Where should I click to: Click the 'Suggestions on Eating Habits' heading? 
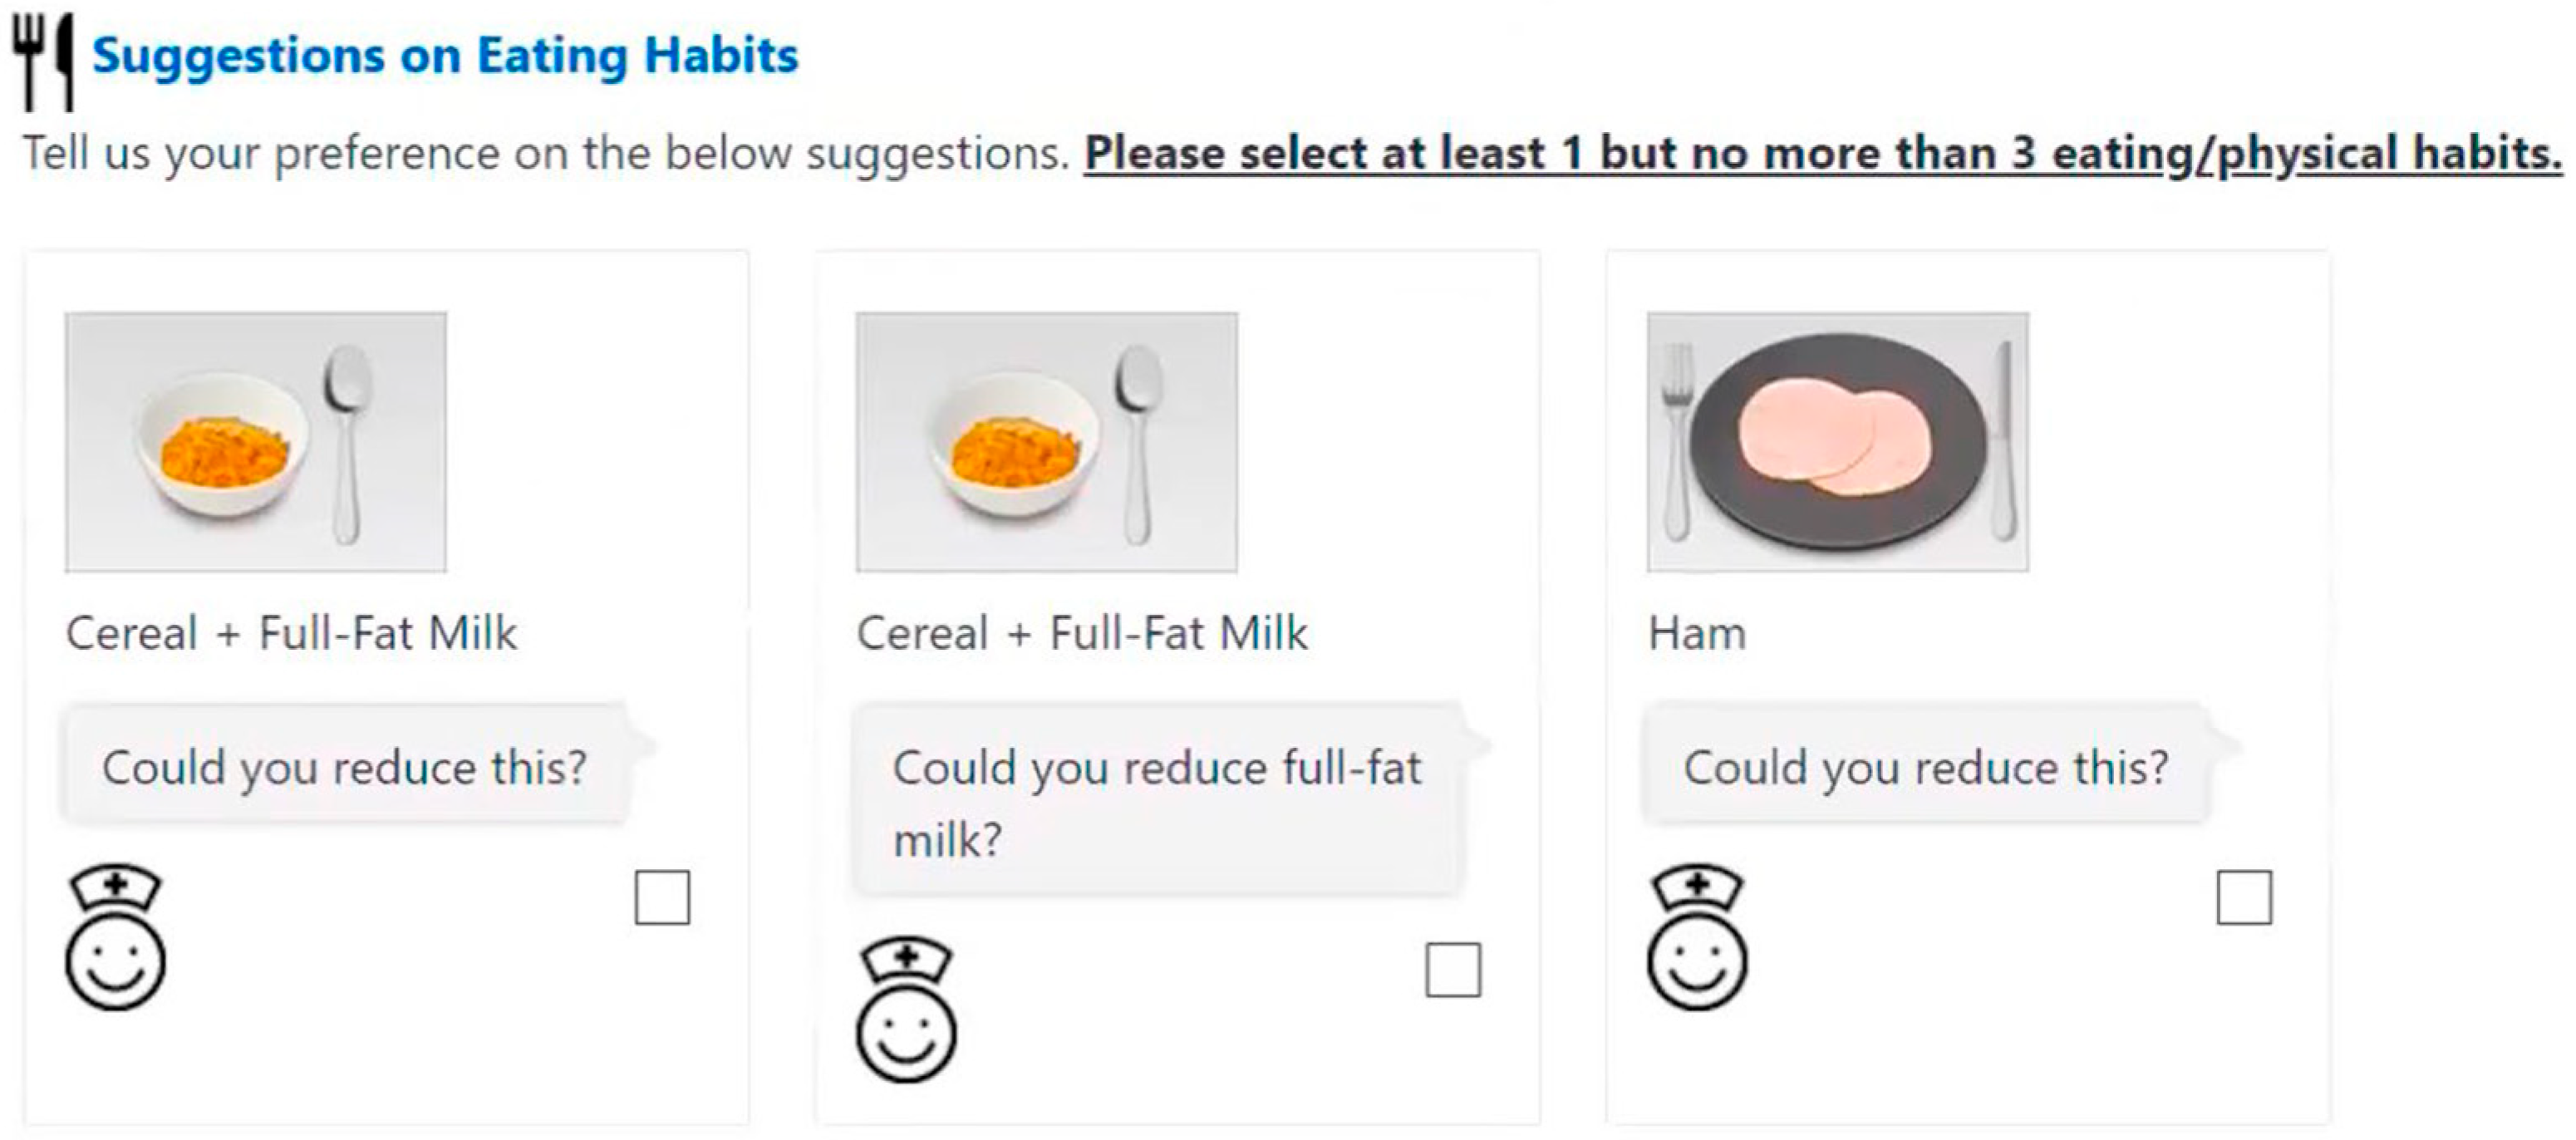click(x=445, y=56)
